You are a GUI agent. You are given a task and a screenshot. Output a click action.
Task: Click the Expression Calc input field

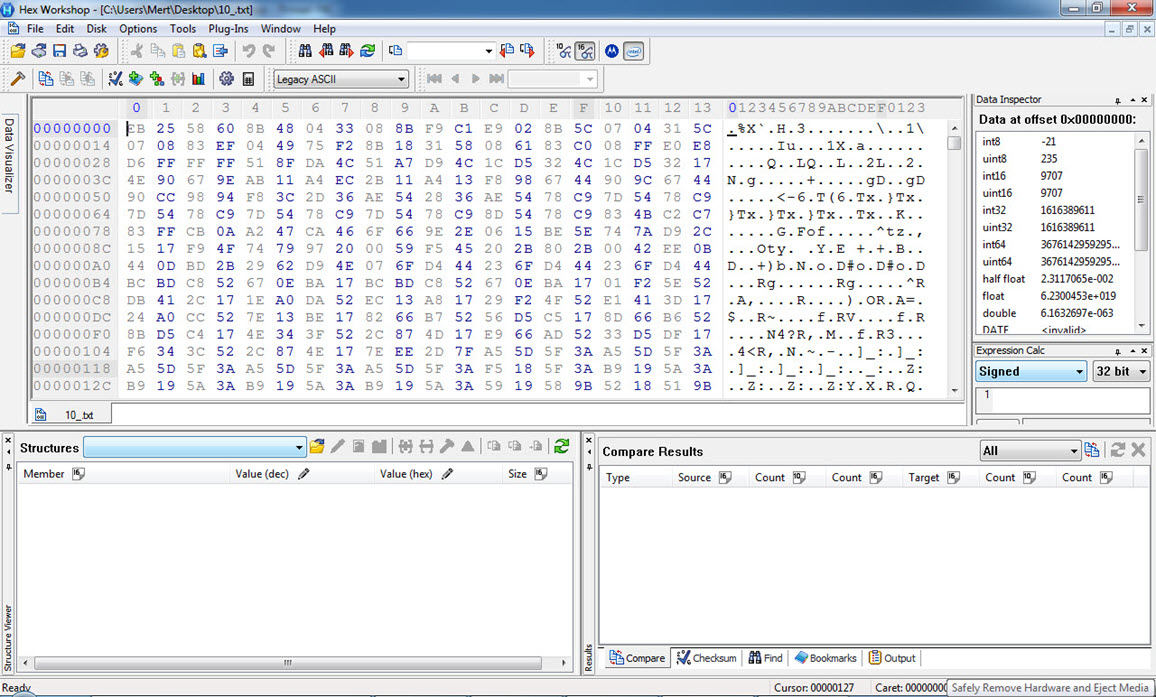coord(1061,400)
